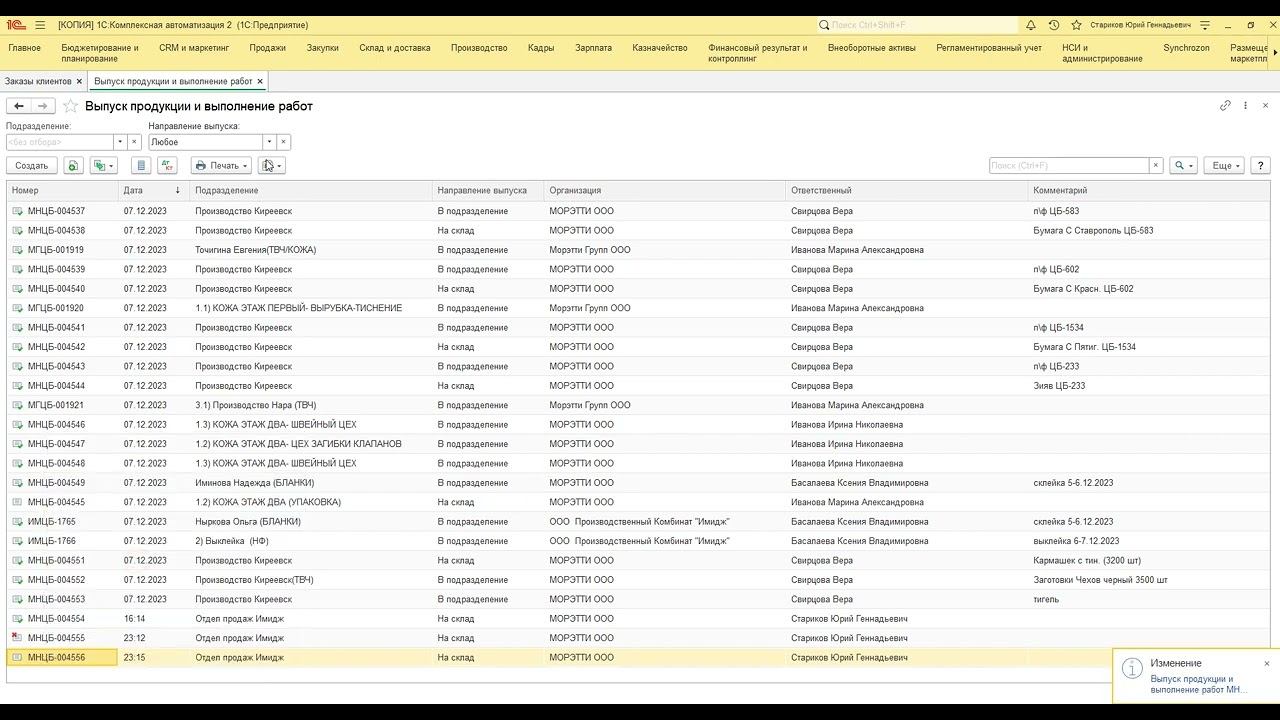Open the Склад и доставка section

click(395, 48)
